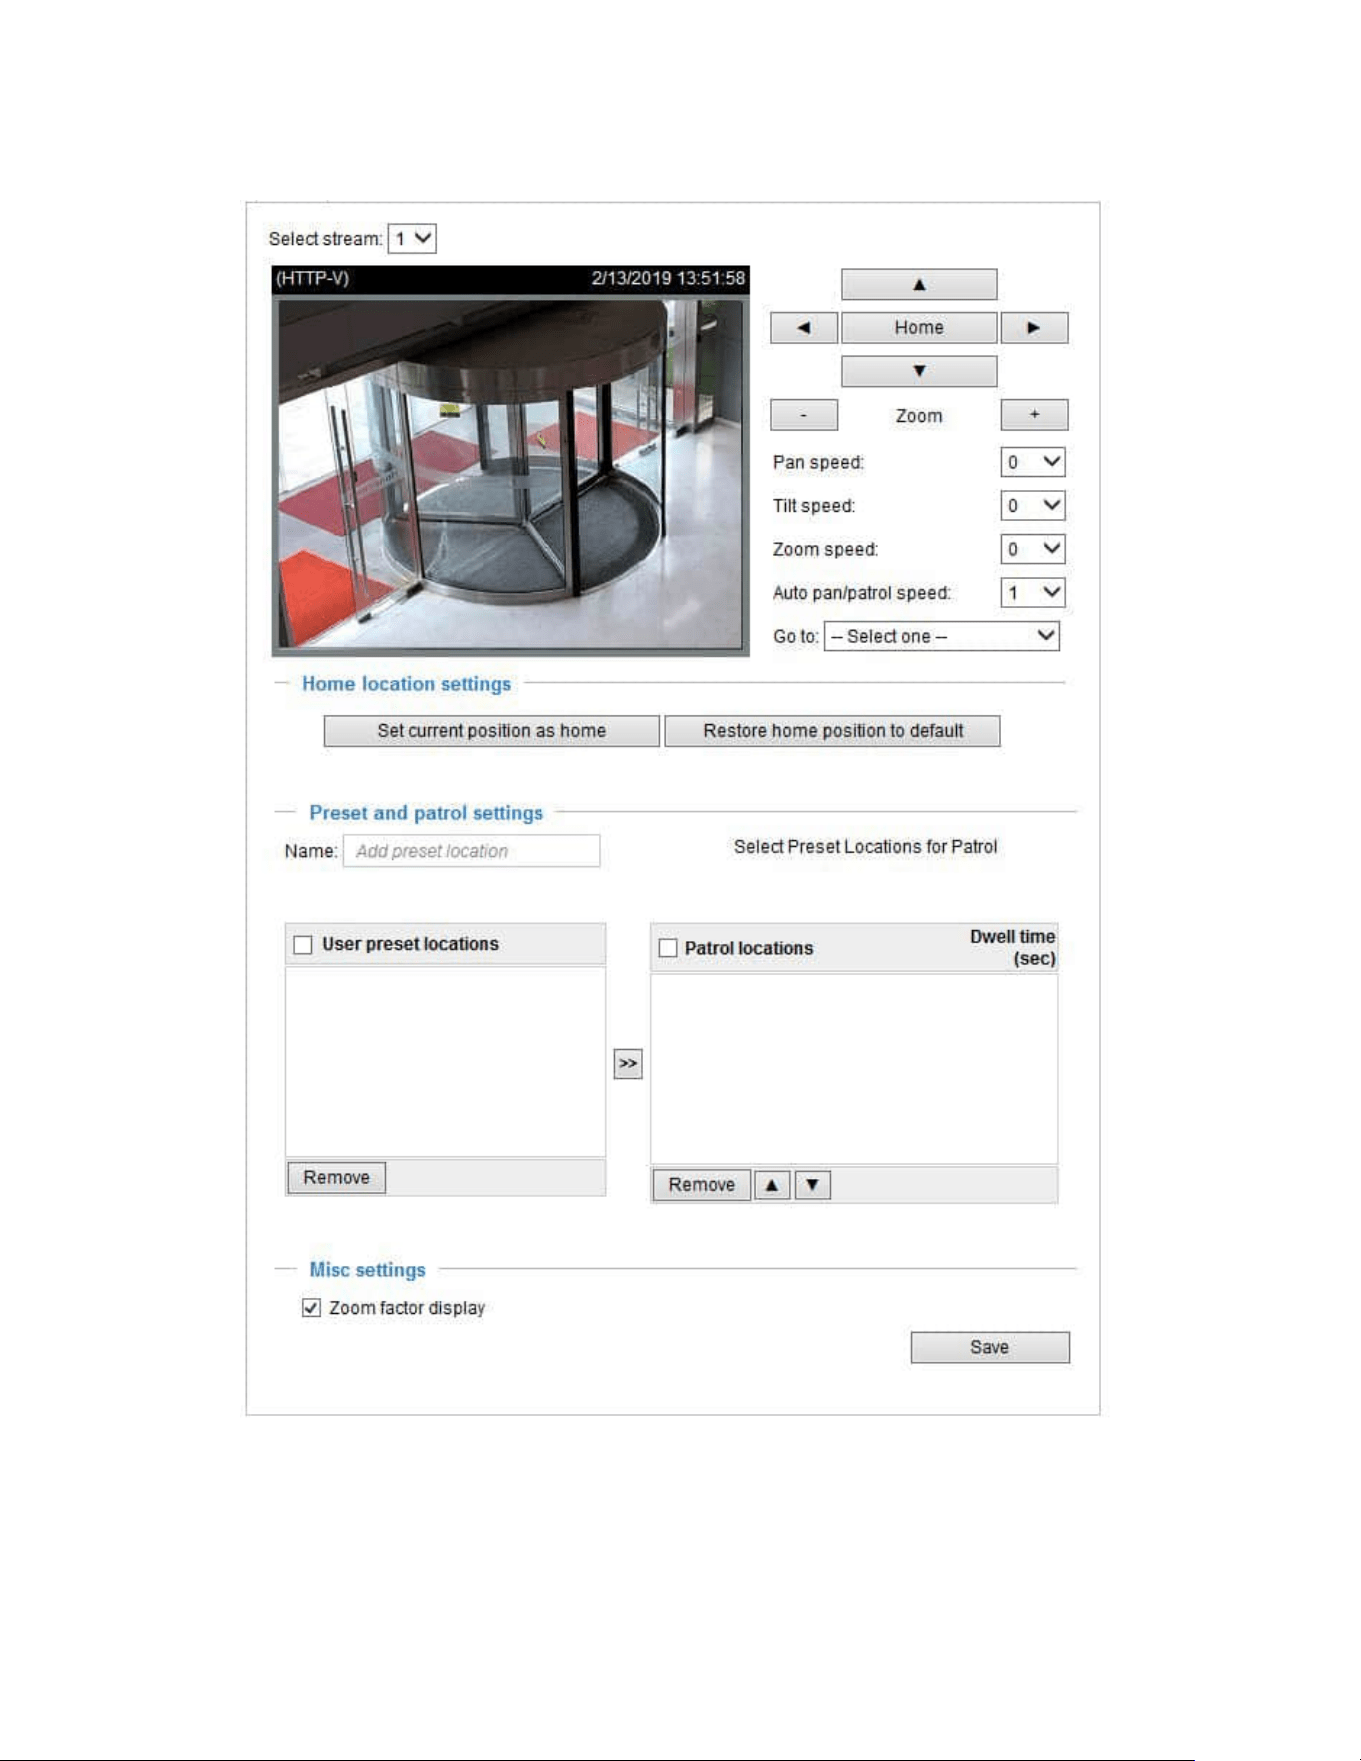Add preset to patrol with >> button
This screenshot has height=1761, width=1361.
pyautogui.click(x=628, y=1064)
